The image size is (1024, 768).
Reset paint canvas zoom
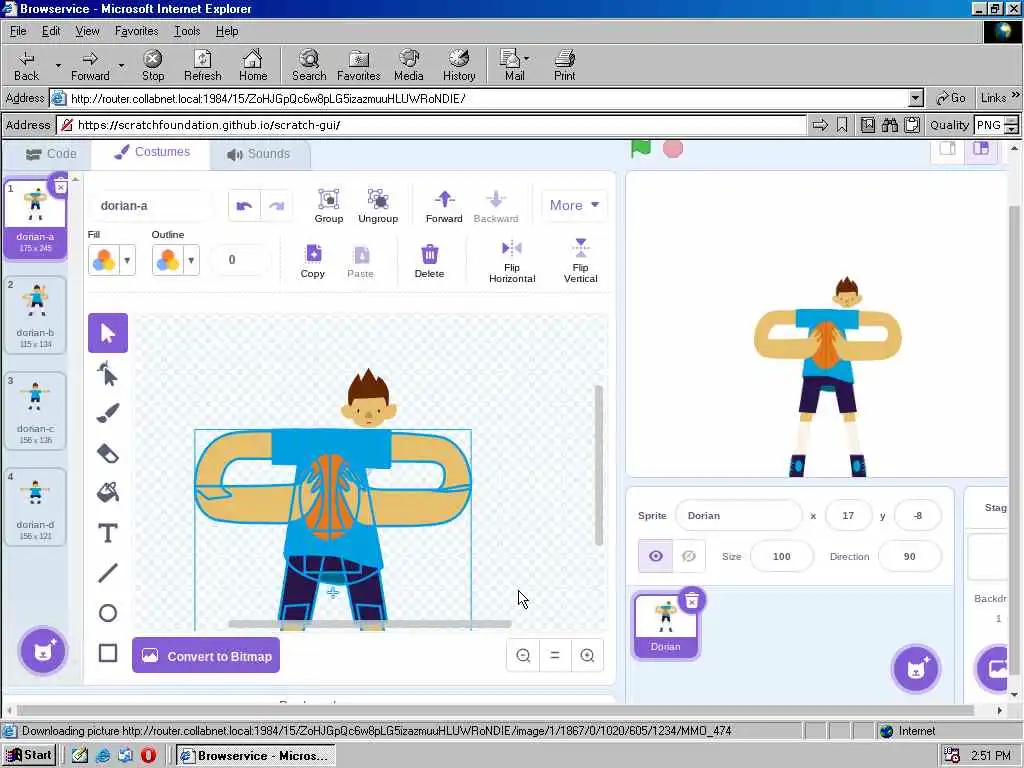tap(555, 655)
